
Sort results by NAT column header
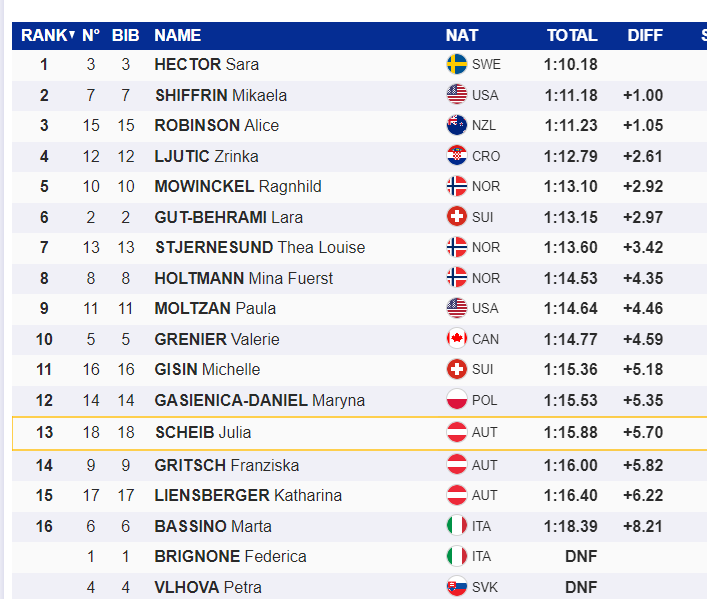(x=462, y=35)
